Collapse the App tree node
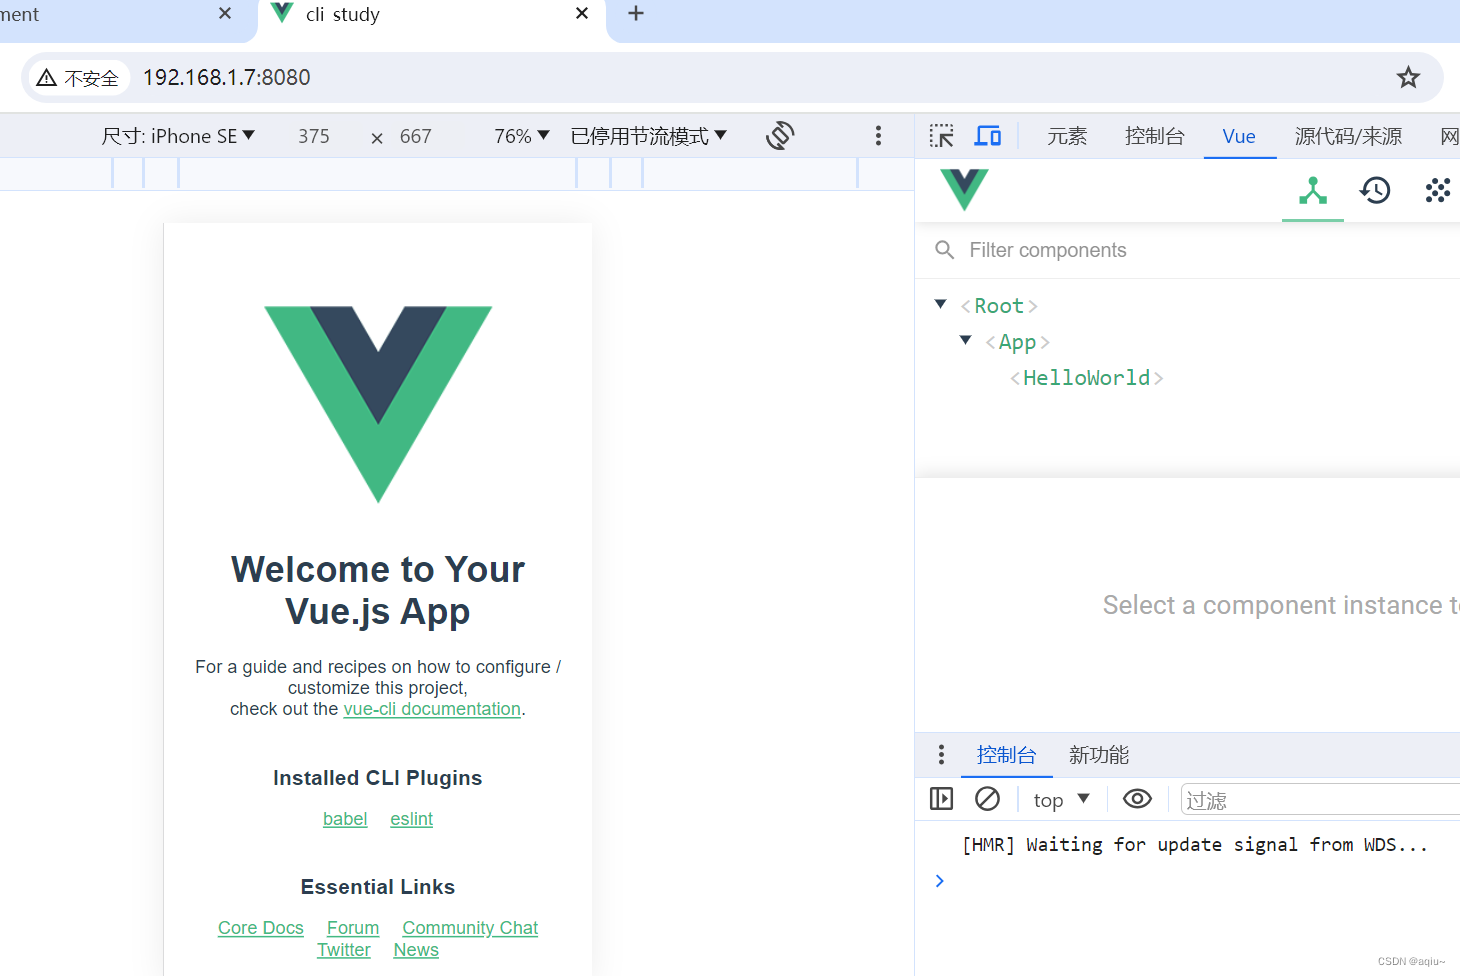 965,340
